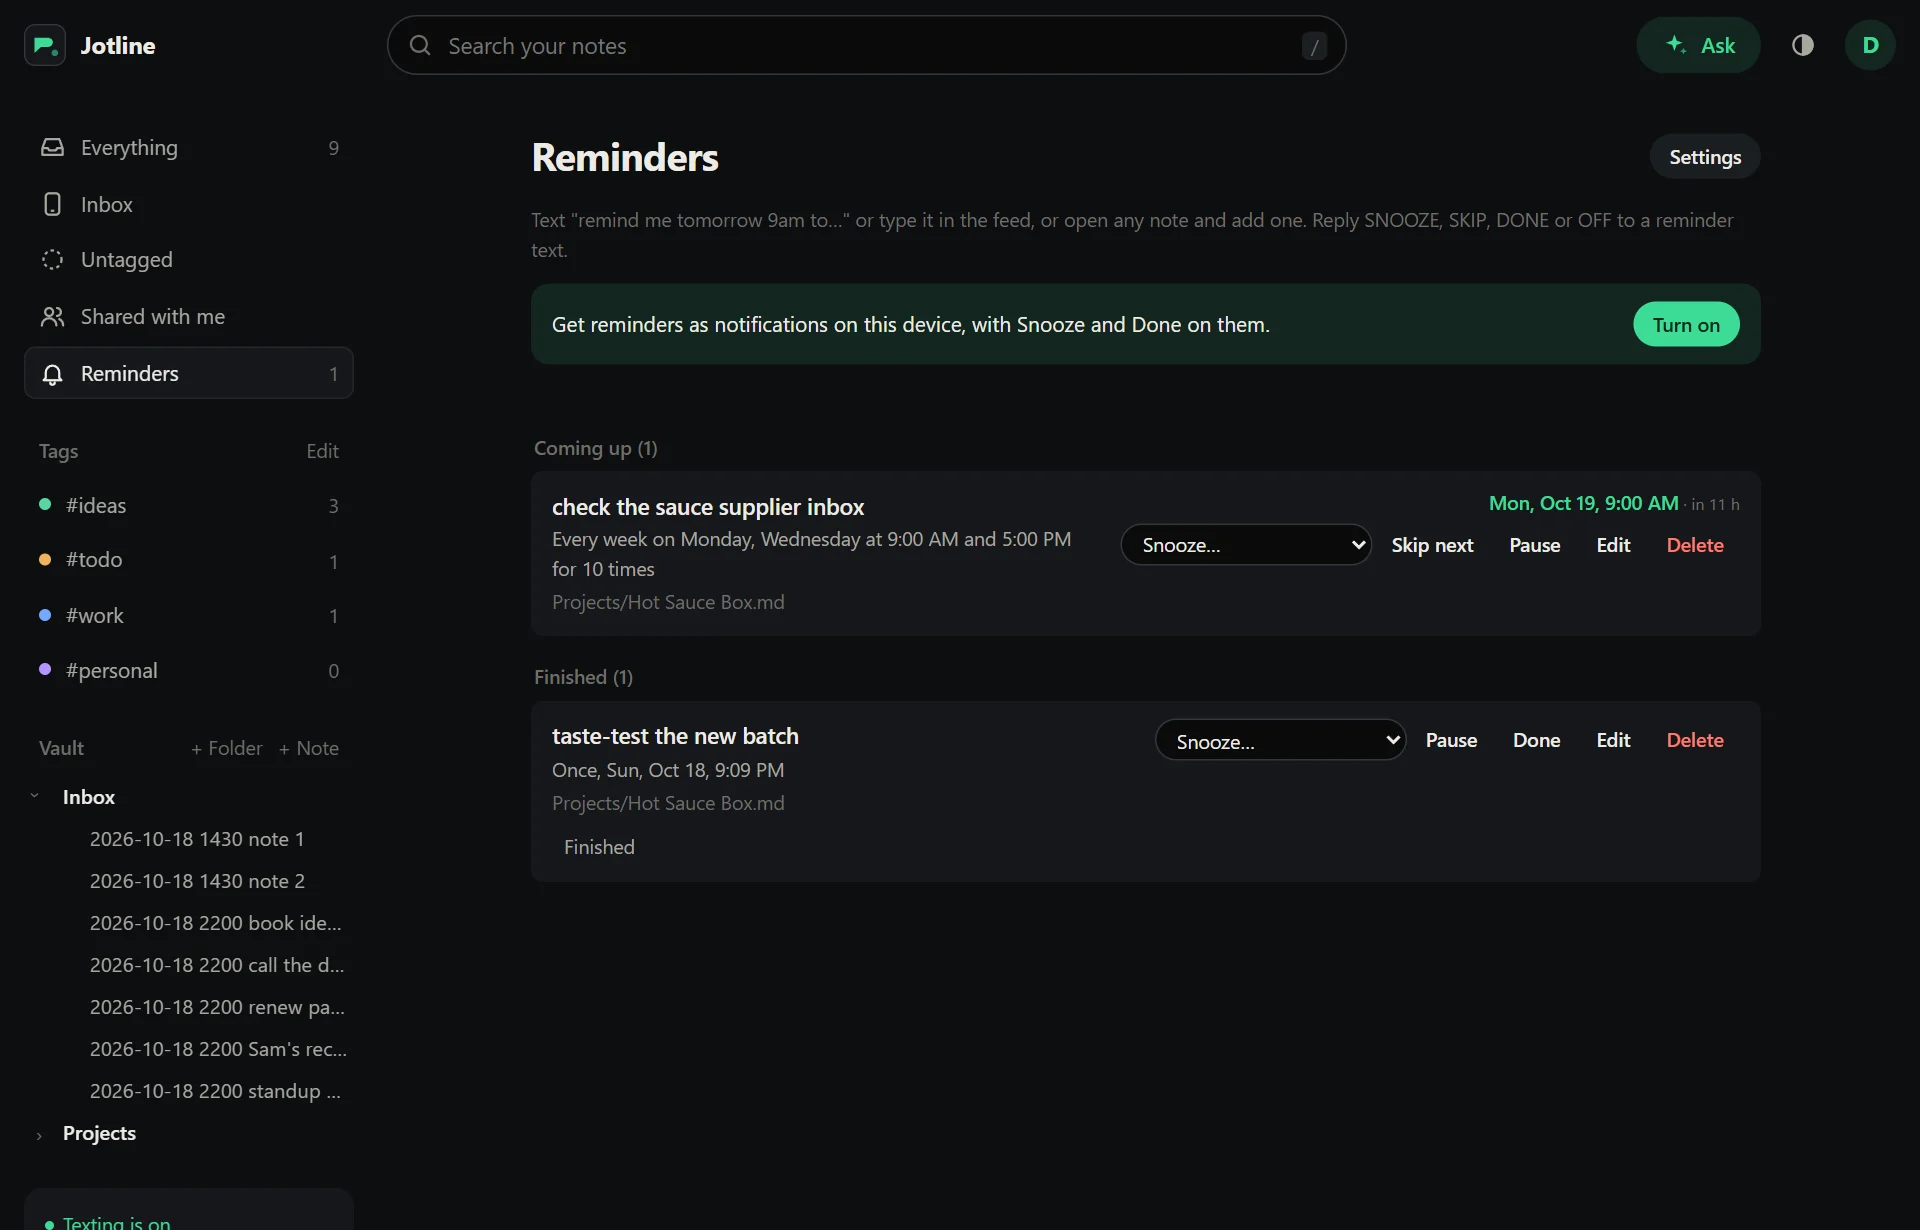Click the Shared with me people icon
The height and width of the screenshot is (1230, 1920).
(52, 317)
